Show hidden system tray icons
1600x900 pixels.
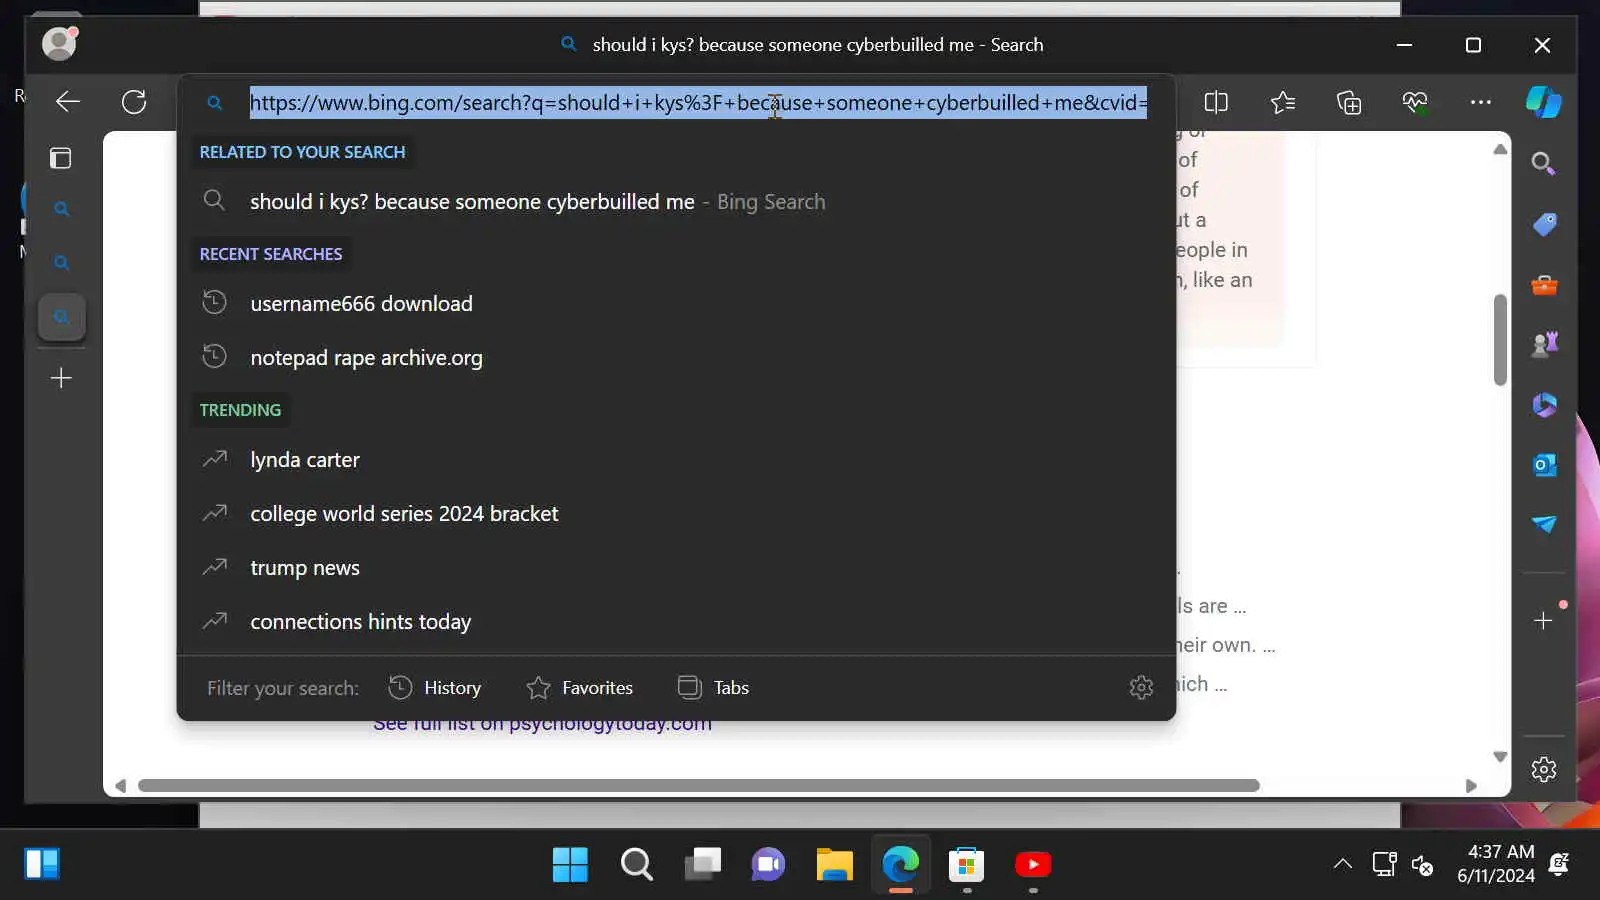1343,864
